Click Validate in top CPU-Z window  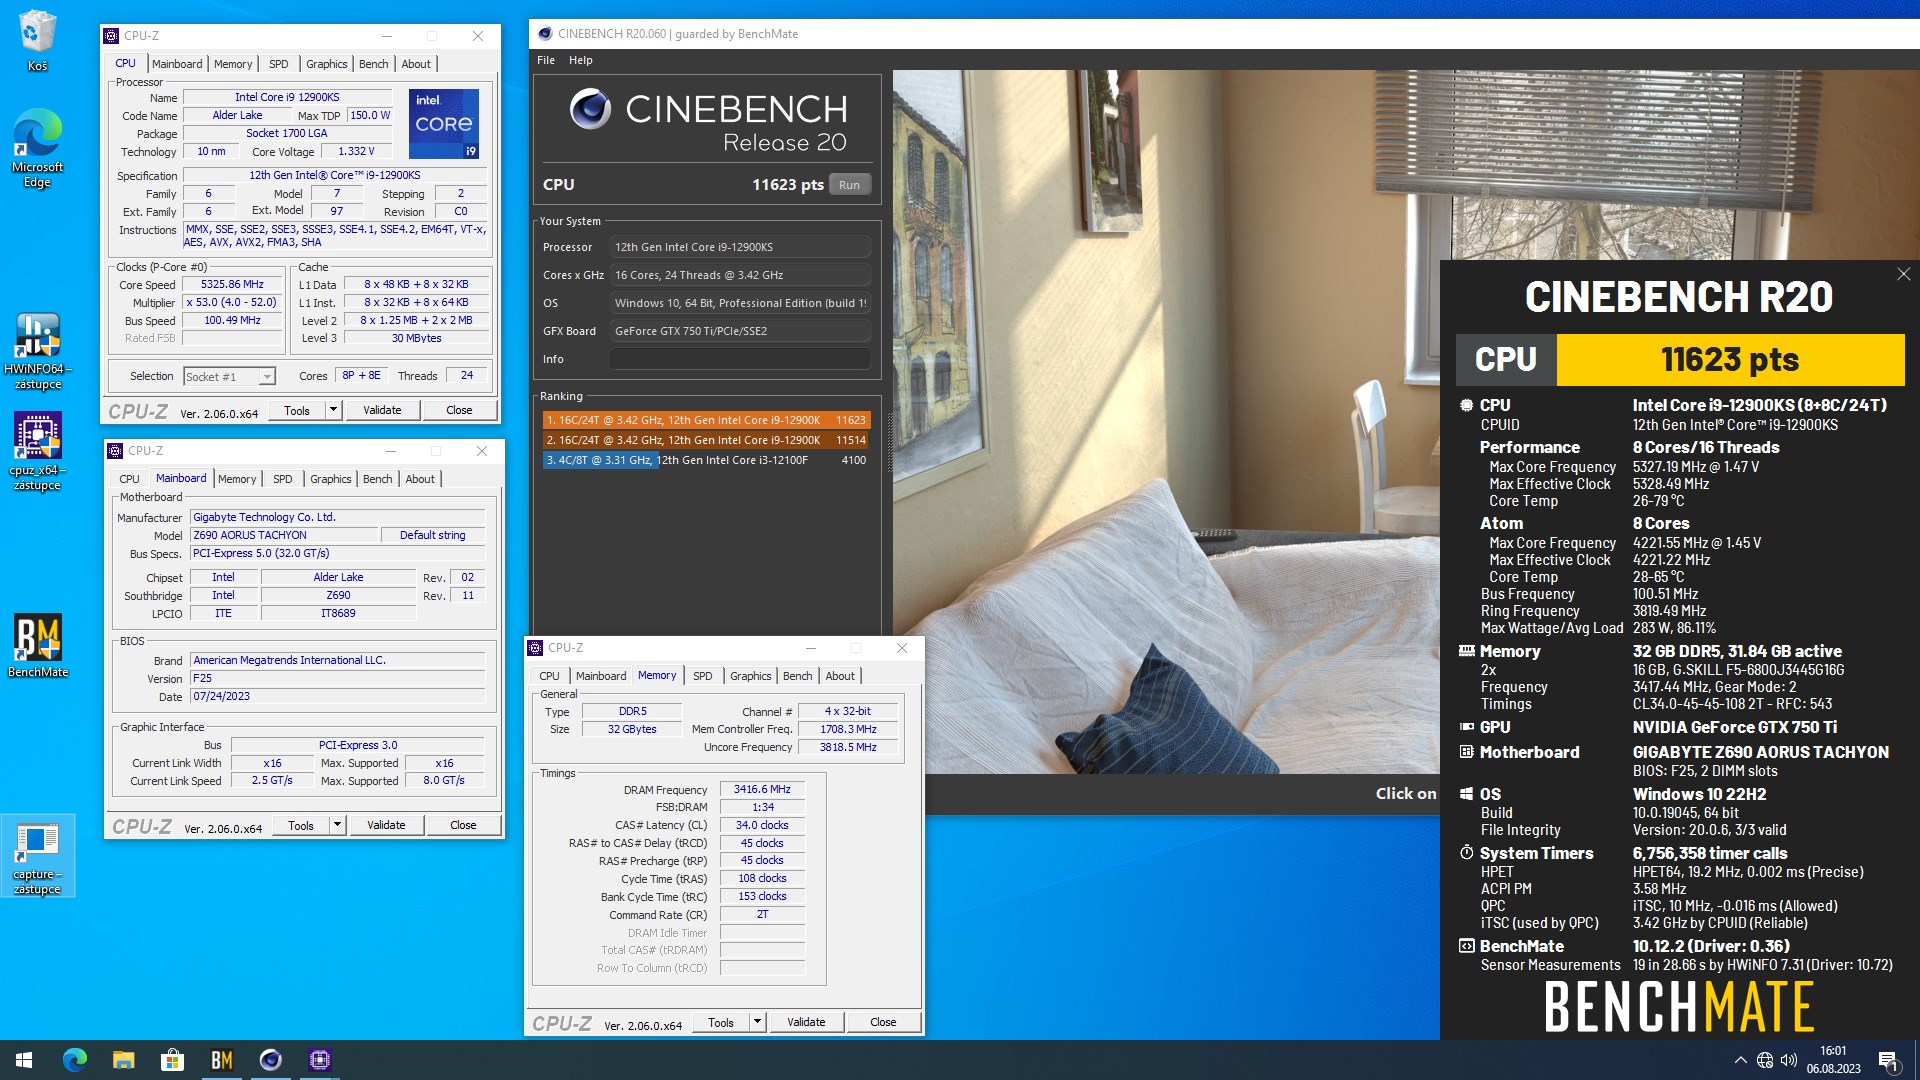pyautogui.click(x=382, y=410)
